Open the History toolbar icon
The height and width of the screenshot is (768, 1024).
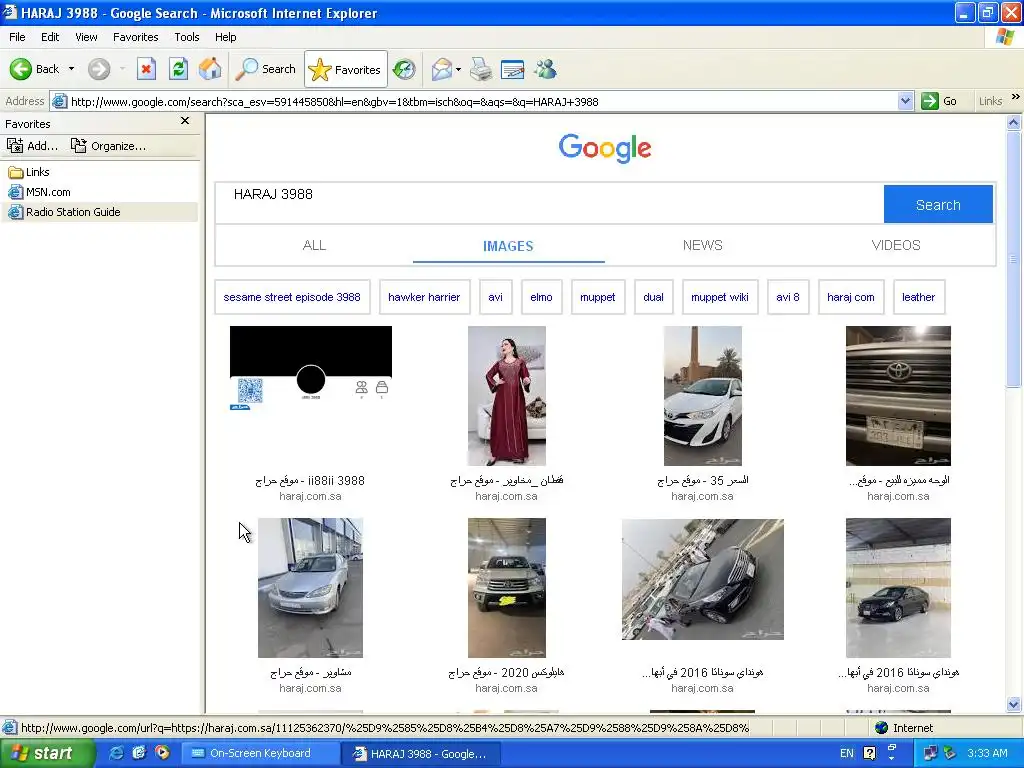click(x=404, y=69)
